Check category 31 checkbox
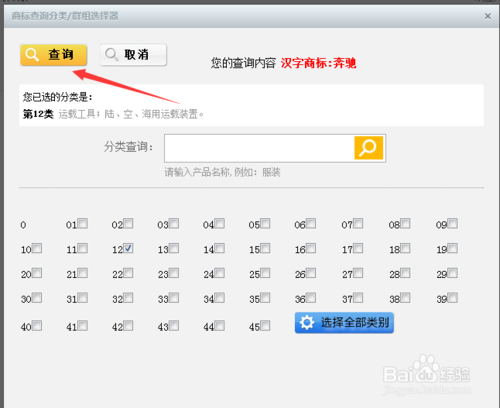500x408 pixels. click(x=83, y=298)
